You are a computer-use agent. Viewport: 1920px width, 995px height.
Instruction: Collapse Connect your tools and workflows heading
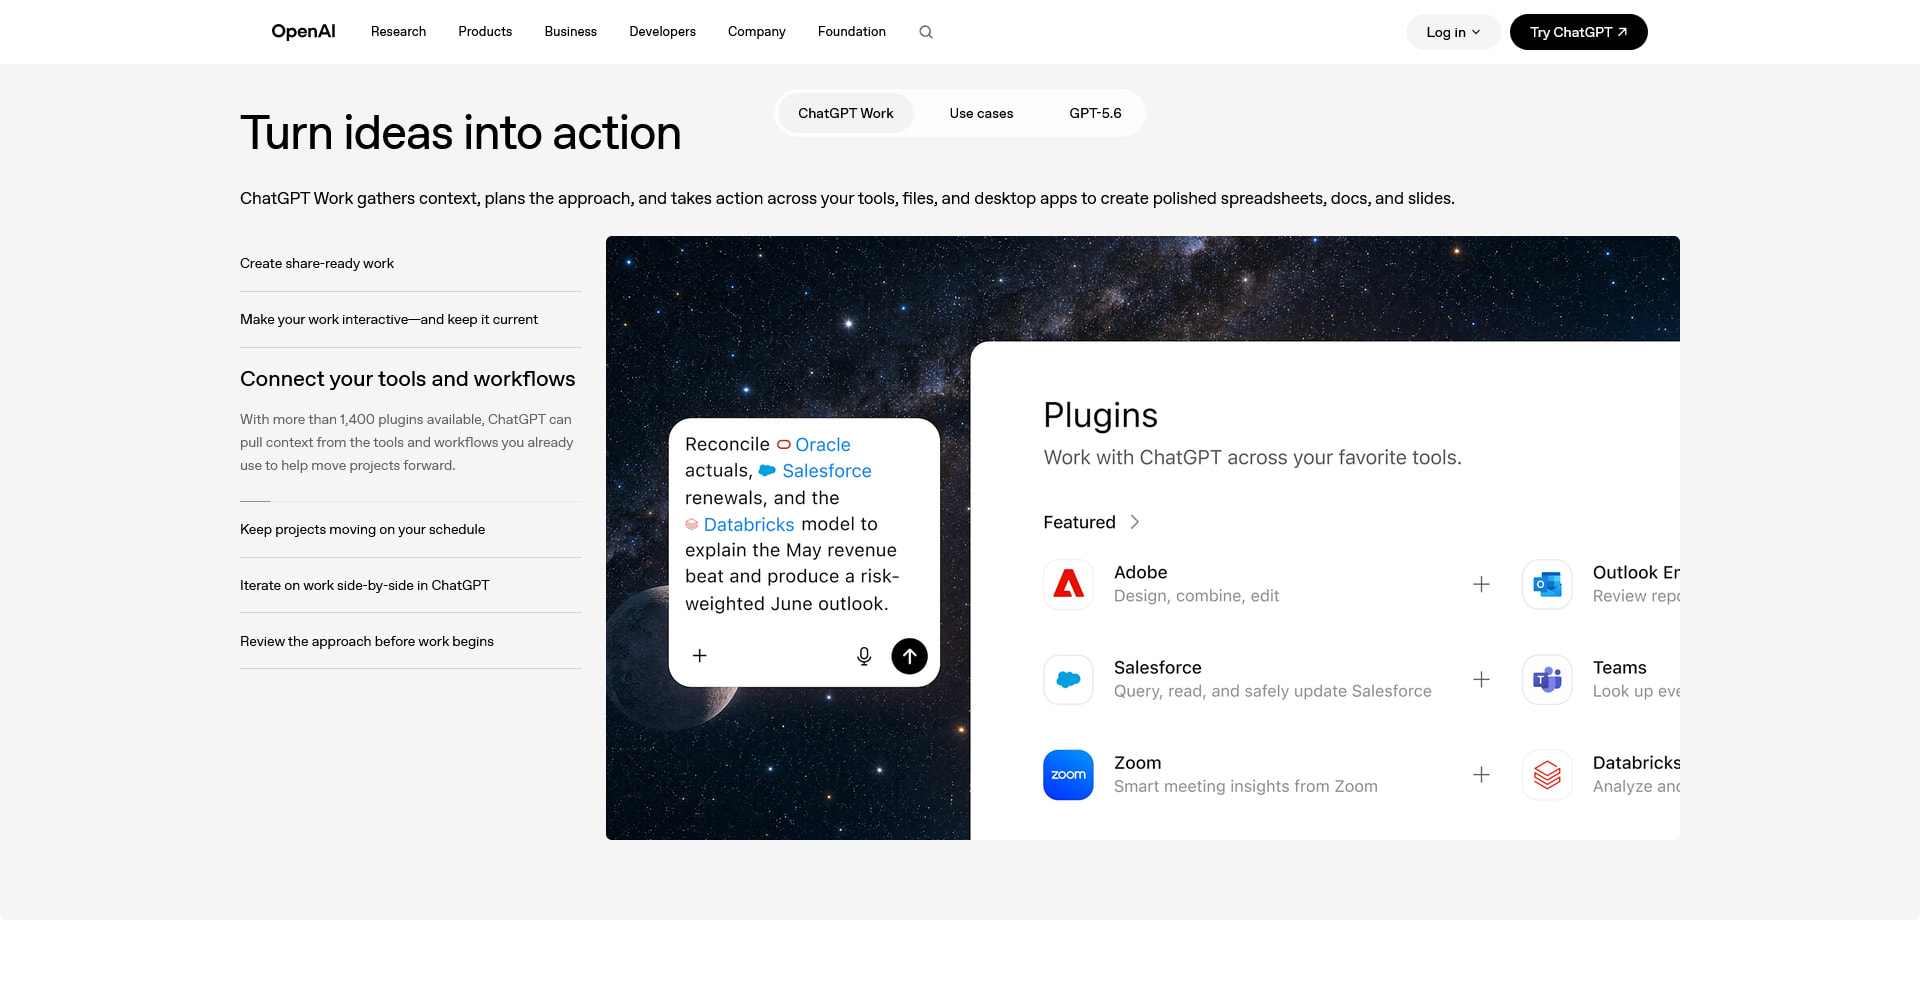(x=408, y=379)
